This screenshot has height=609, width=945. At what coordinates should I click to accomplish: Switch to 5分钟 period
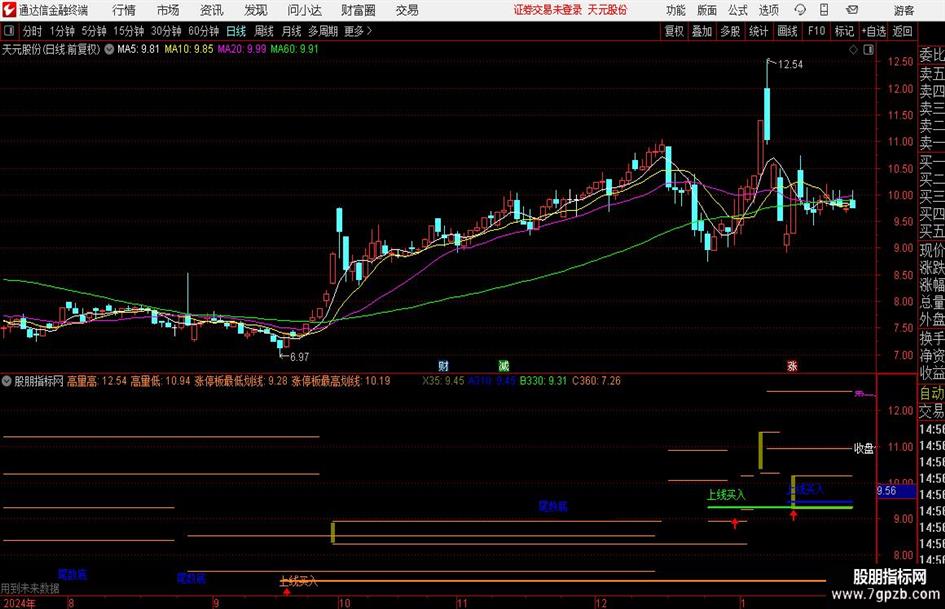(93, 31)
